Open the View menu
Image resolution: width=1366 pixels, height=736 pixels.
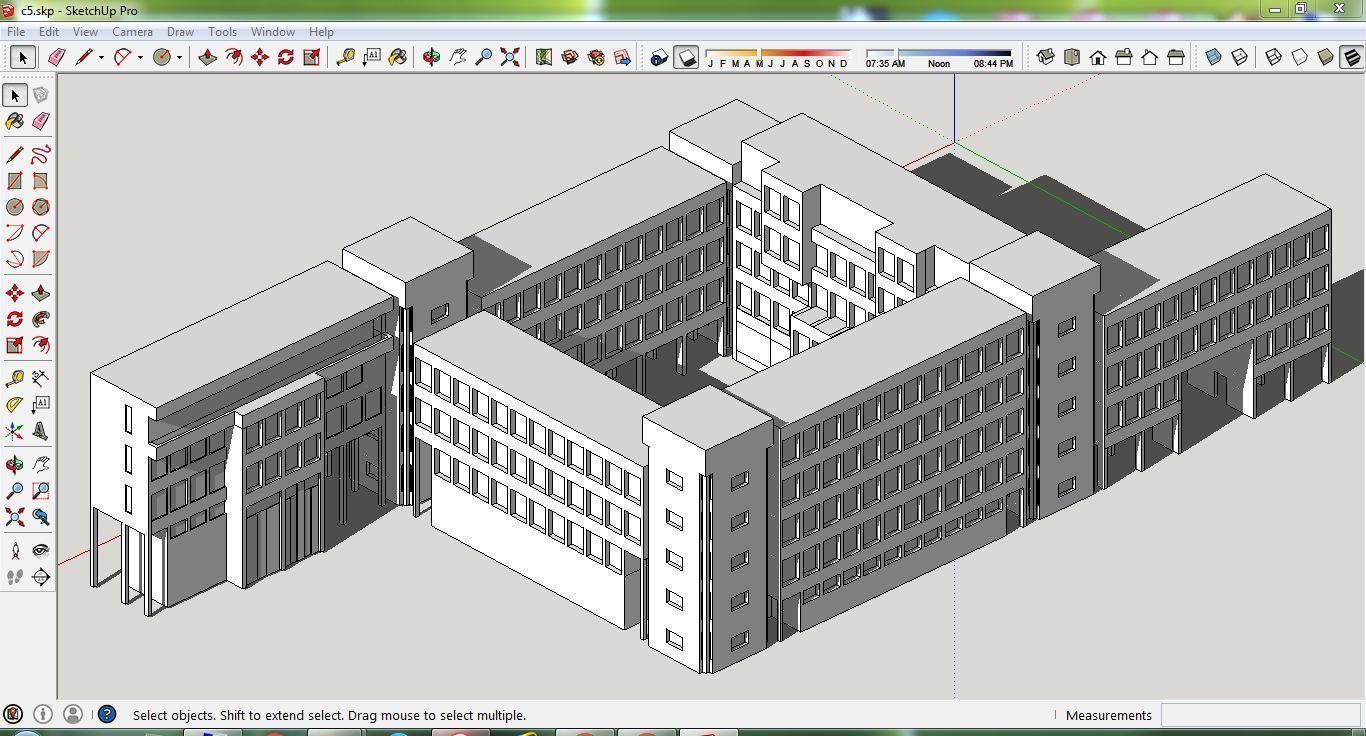85,32
